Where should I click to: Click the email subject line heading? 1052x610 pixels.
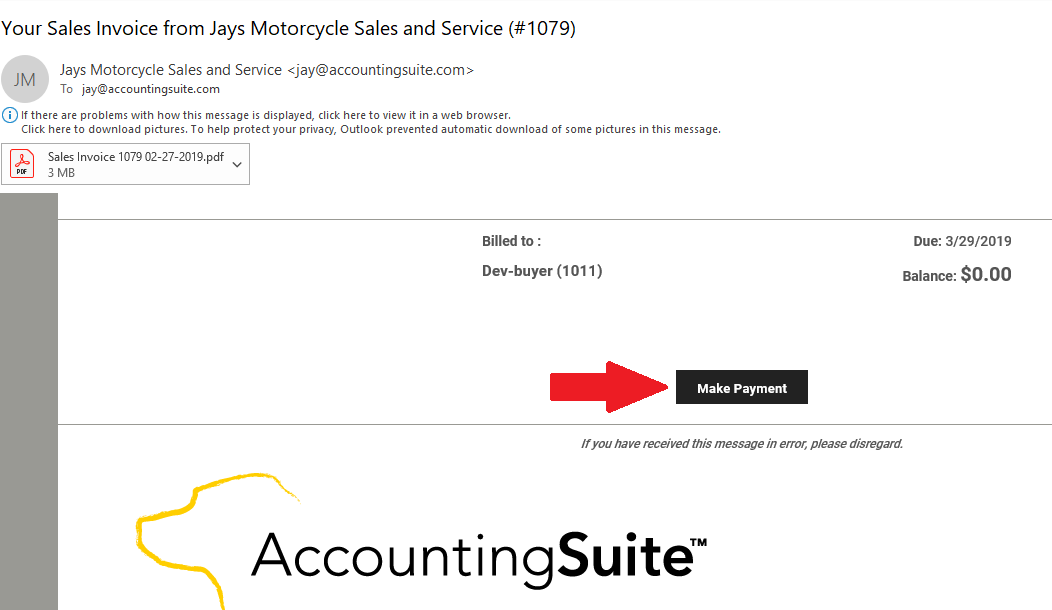tap(288, 28)
